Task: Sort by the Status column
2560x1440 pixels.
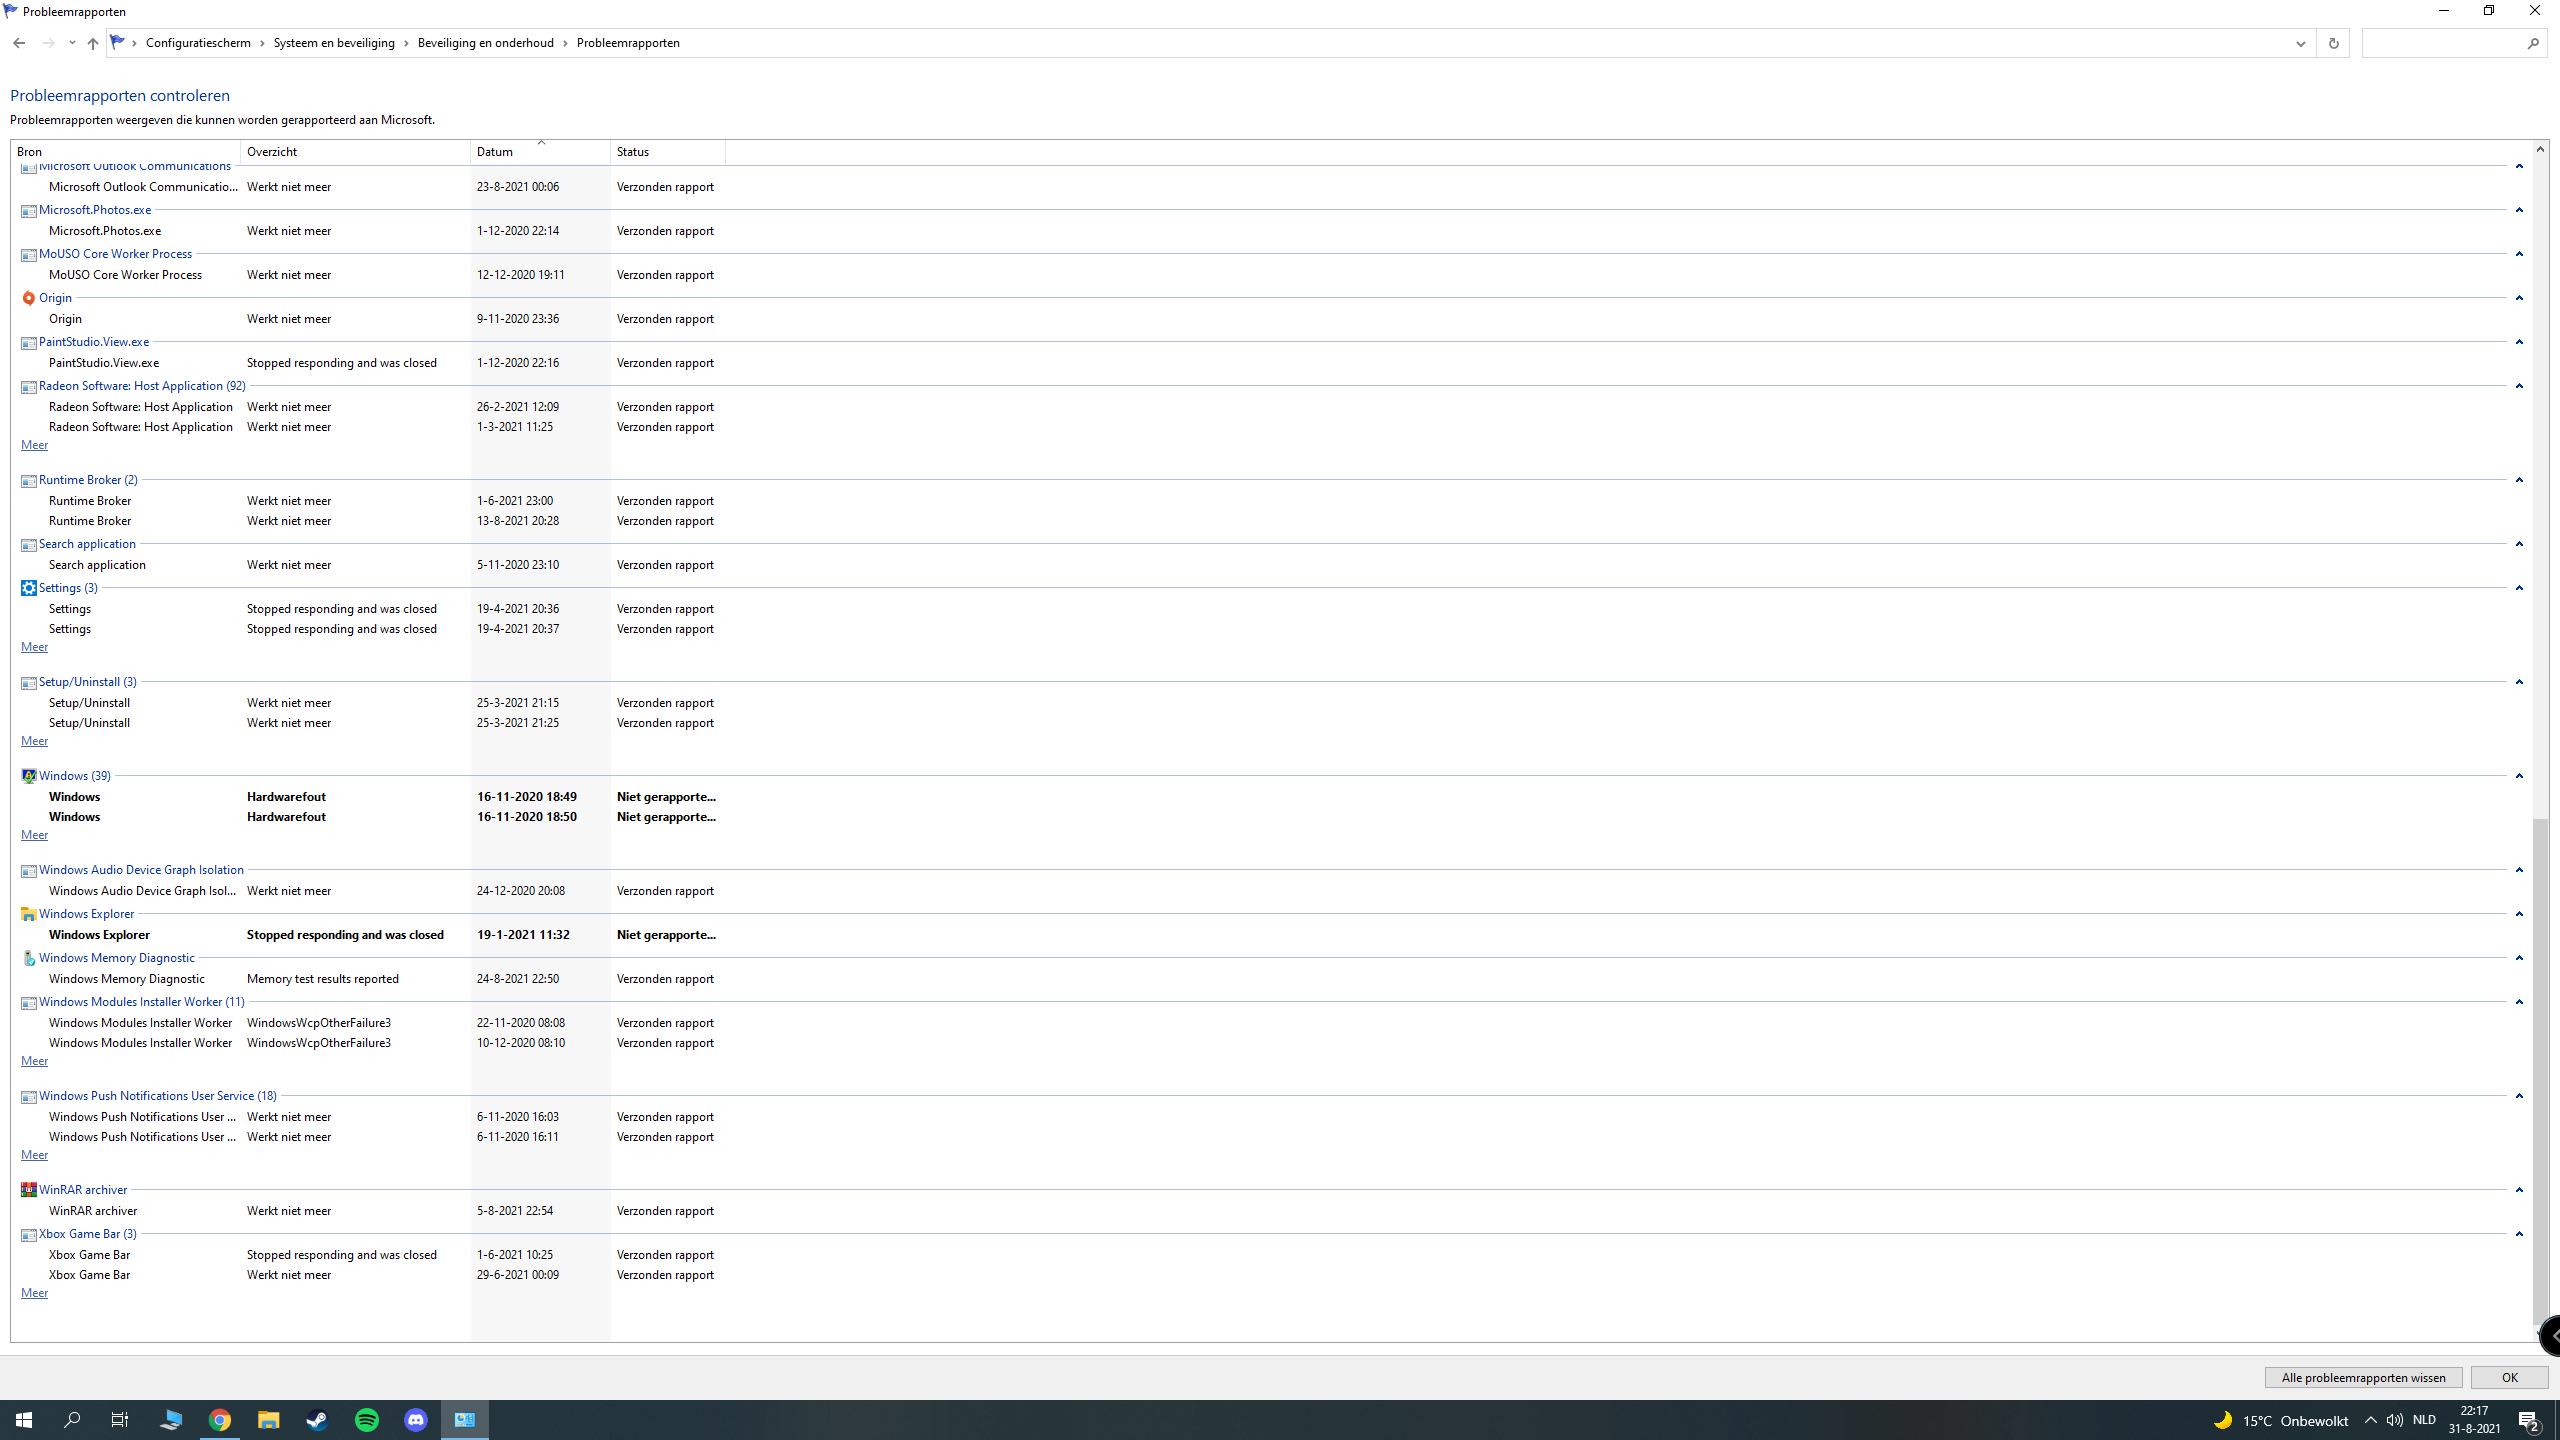Action: coord(667,152)
